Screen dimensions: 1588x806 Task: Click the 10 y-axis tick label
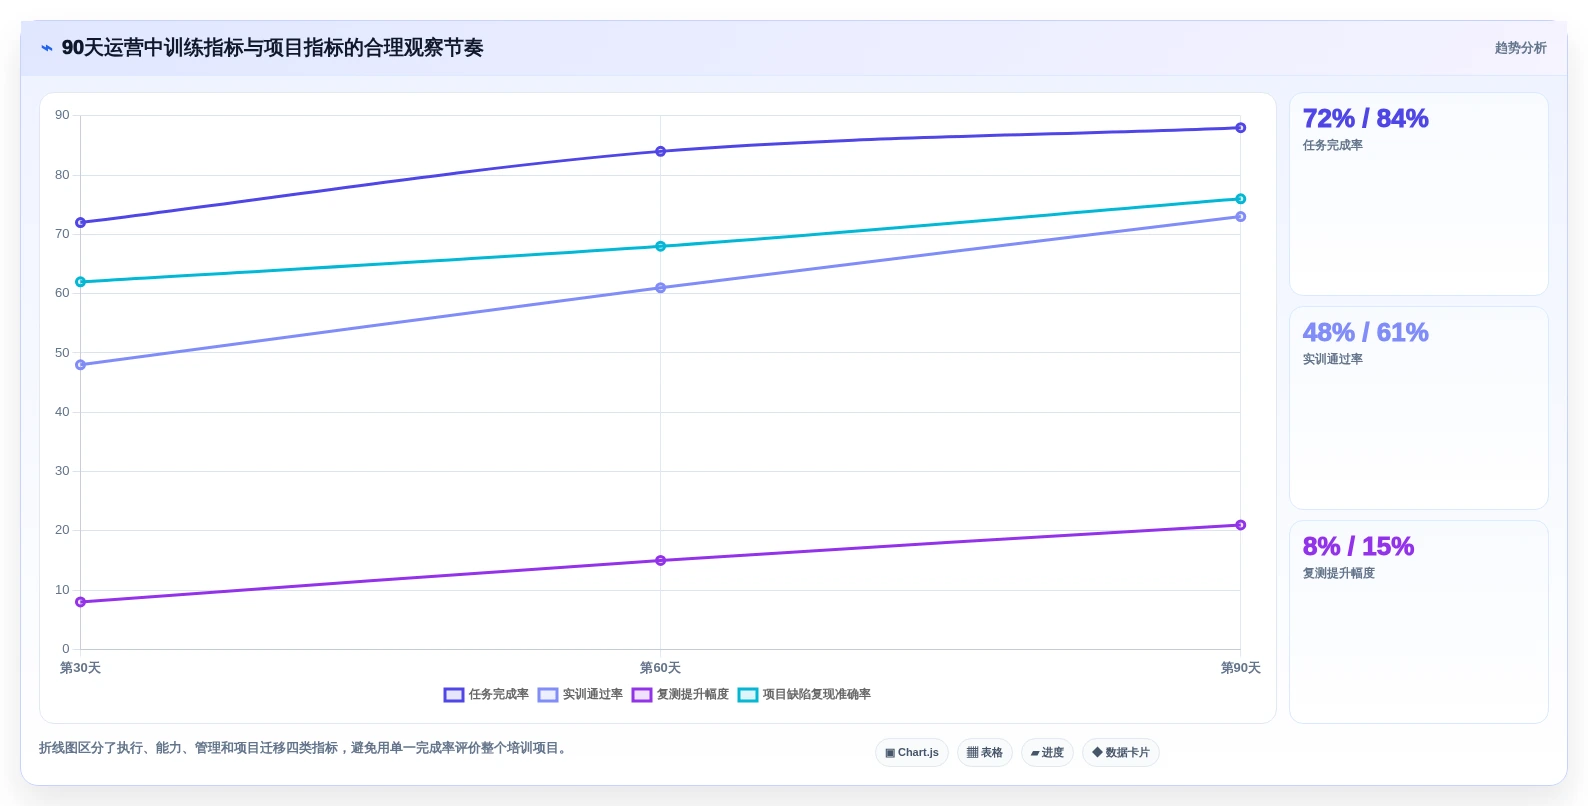click(62, 590)
